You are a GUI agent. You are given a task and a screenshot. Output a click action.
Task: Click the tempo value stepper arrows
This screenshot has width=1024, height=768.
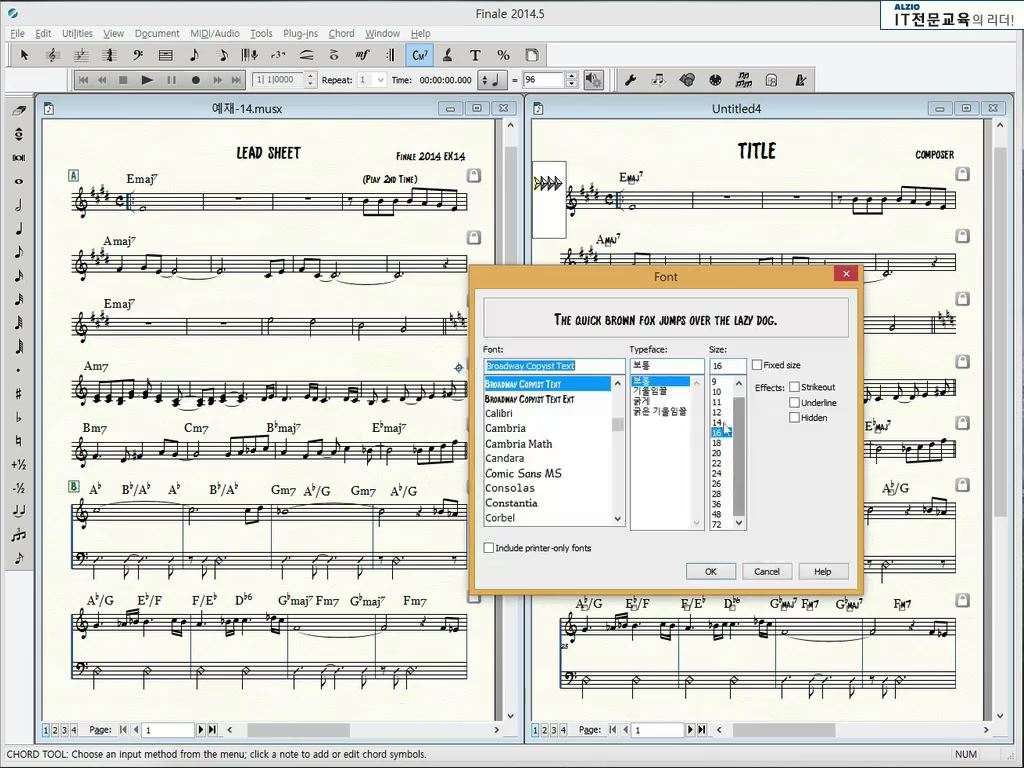tap(571, 80)
